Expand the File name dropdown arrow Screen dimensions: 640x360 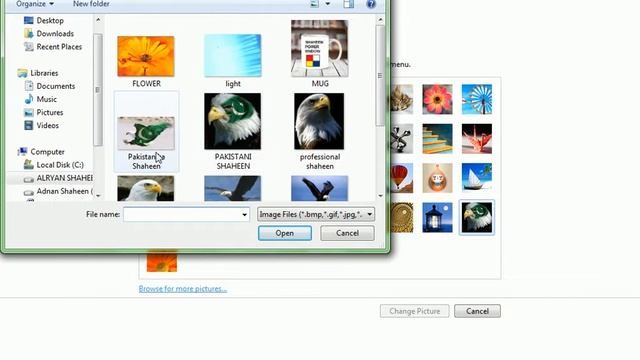[x=244, y=215]
